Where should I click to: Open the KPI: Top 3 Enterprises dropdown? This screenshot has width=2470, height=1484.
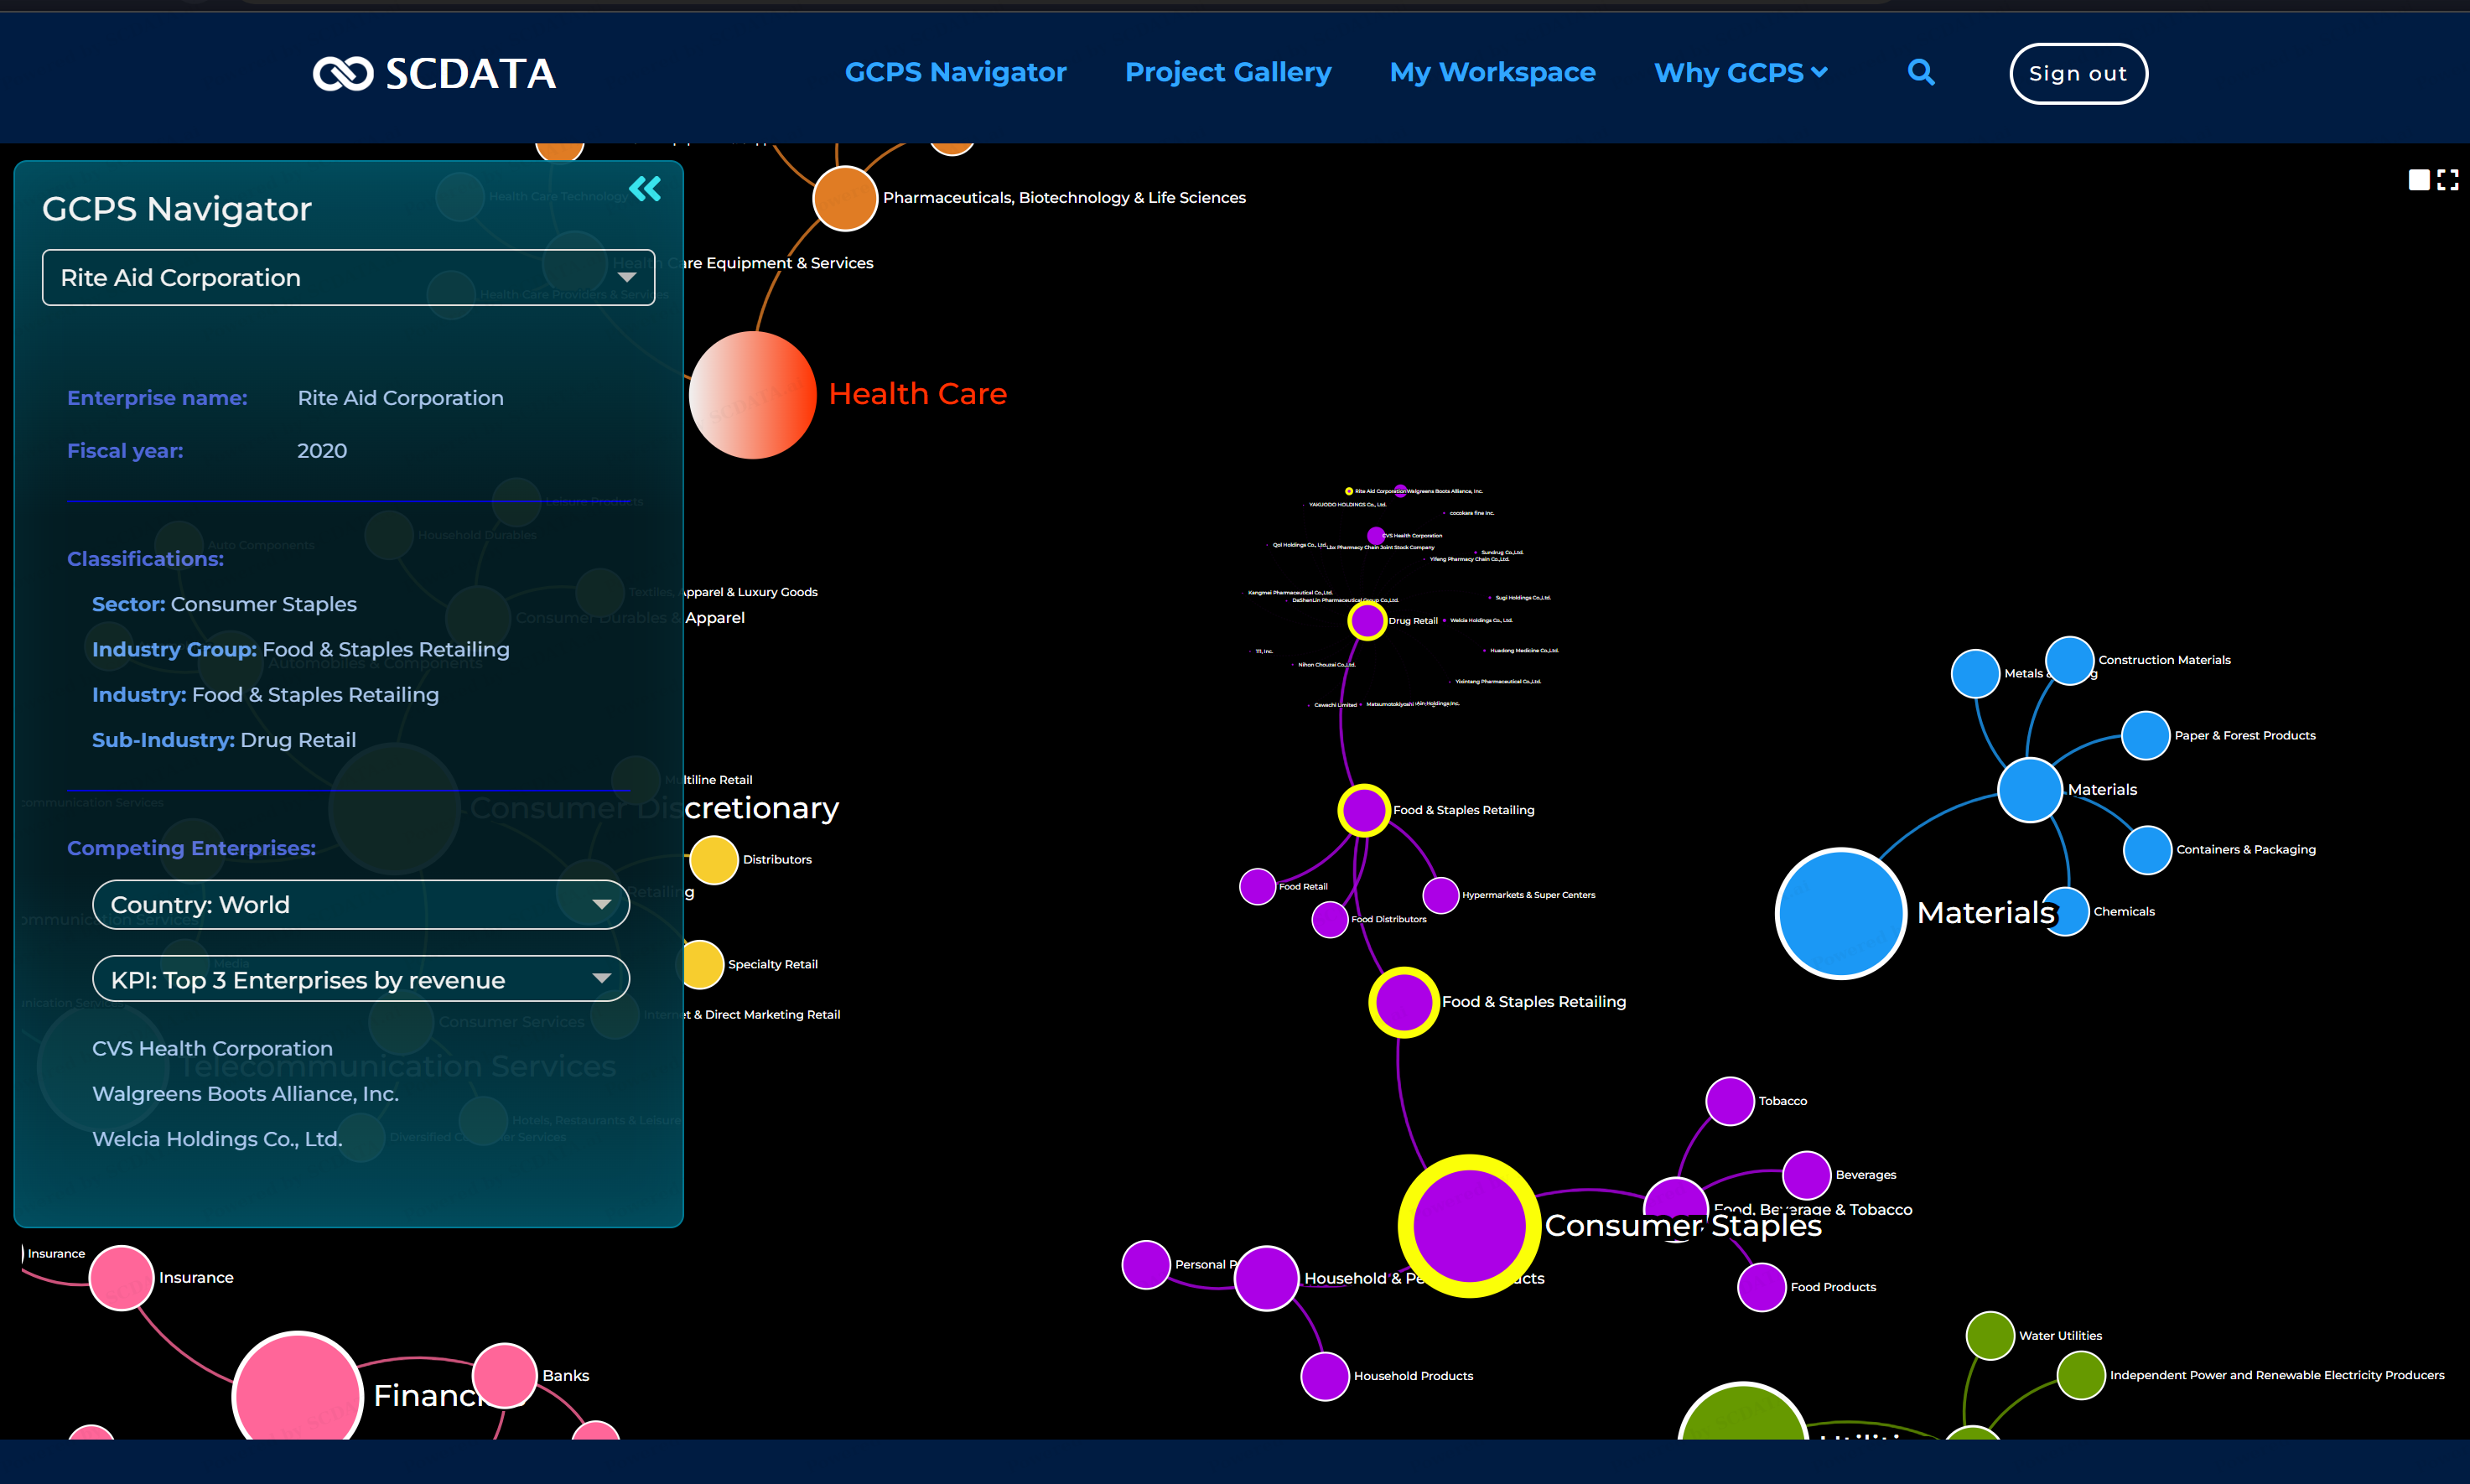tap(360, 979)
